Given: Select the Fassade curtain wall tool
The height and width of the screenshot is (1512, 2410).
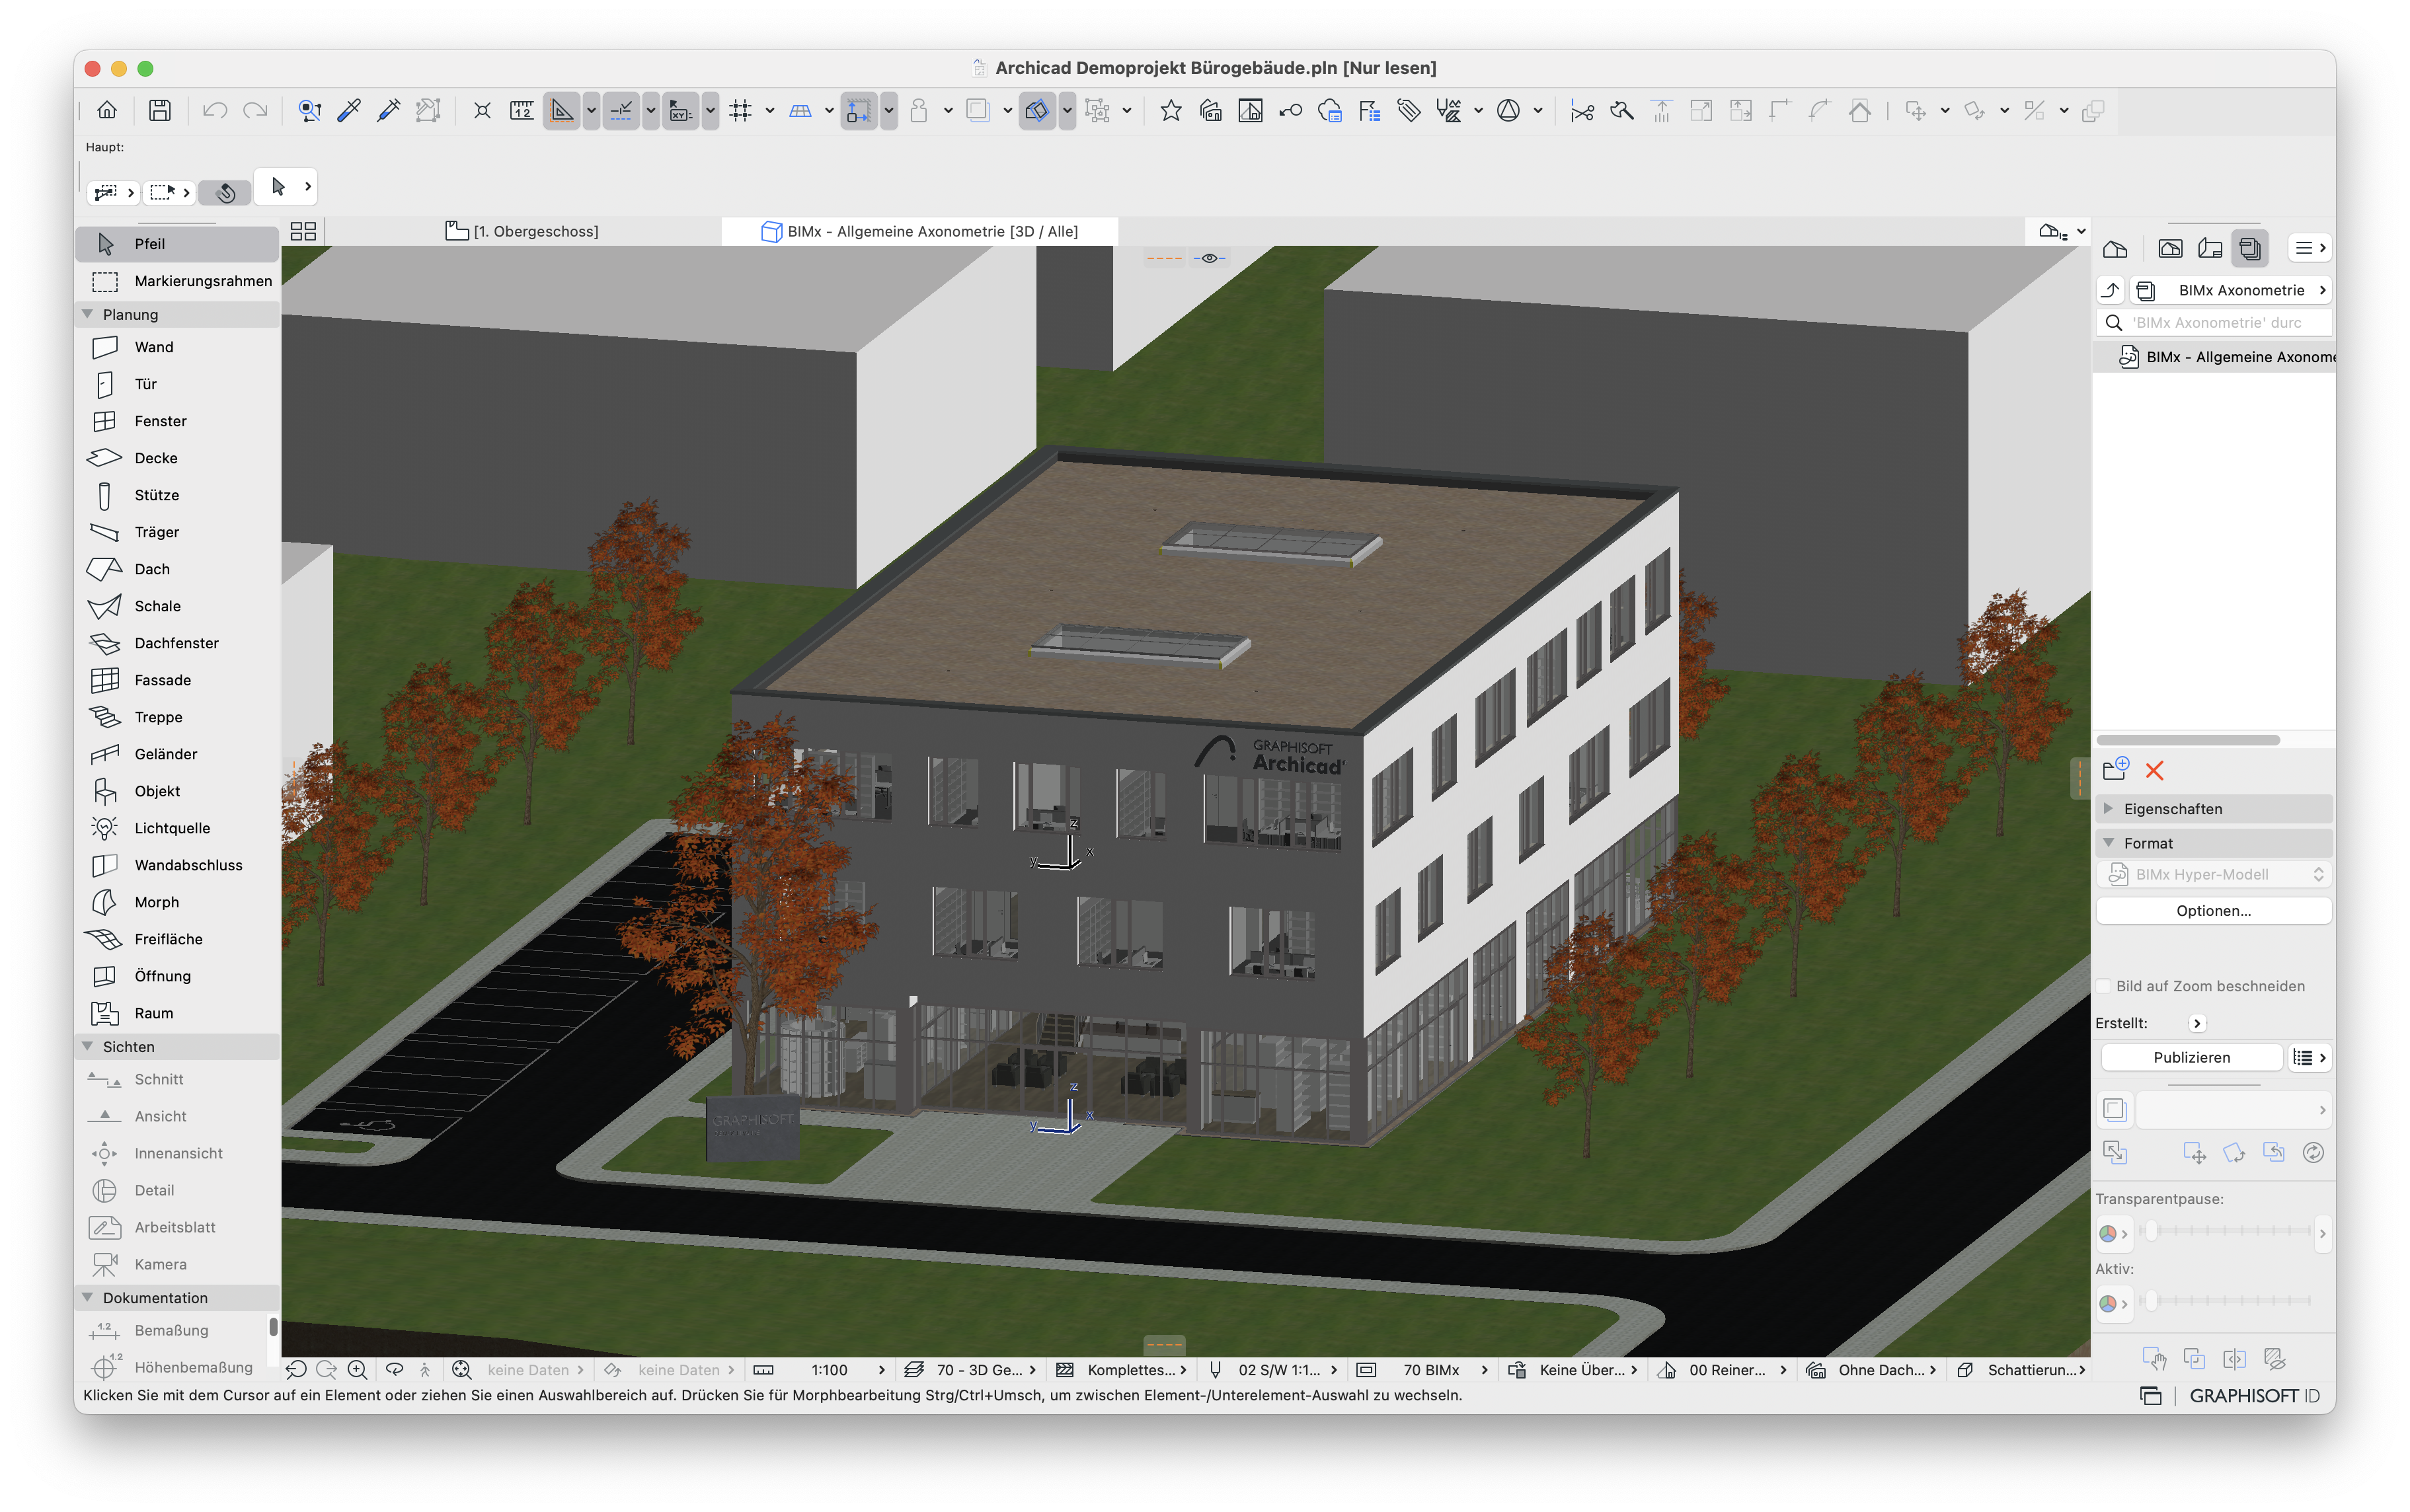Looking at the screenshot, I should (177, 680).
